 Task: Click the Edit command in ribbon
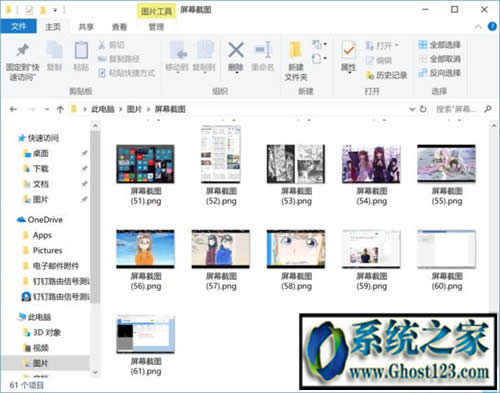point(379,60)
